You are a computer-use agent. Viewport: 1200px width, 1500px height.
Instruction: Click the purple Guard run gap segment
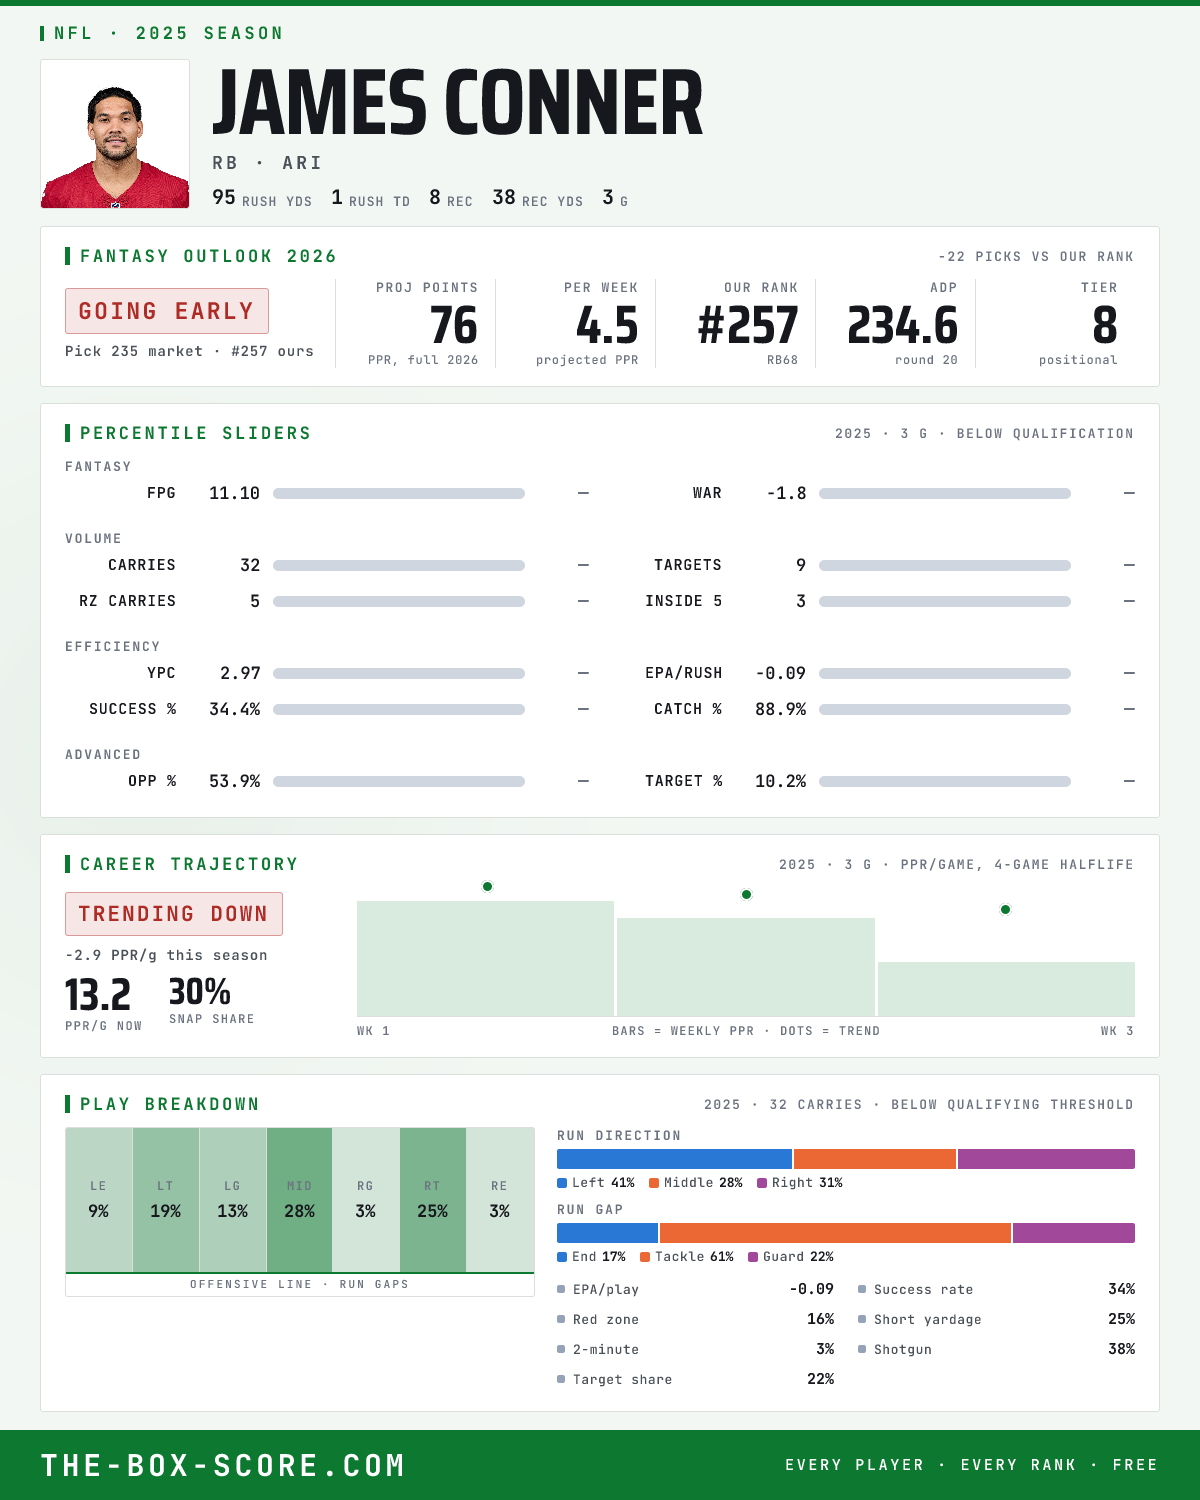(x=1074, y=1233)
